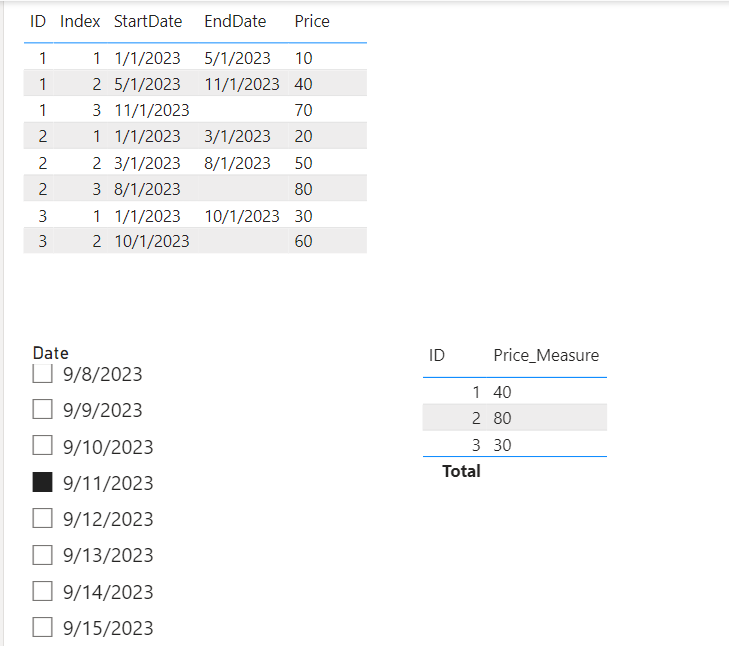Select the Price cell 50
729x646 pixels.
[x=303, y=163]
